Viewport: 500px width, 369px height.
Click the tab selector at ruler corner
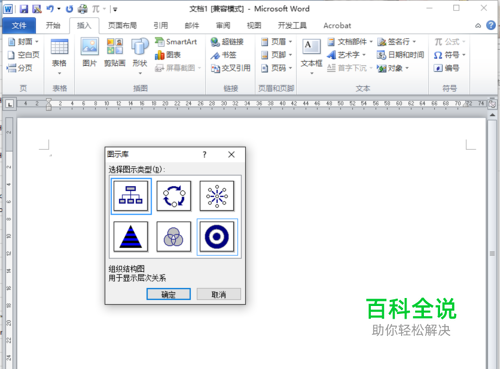point(10,104)
